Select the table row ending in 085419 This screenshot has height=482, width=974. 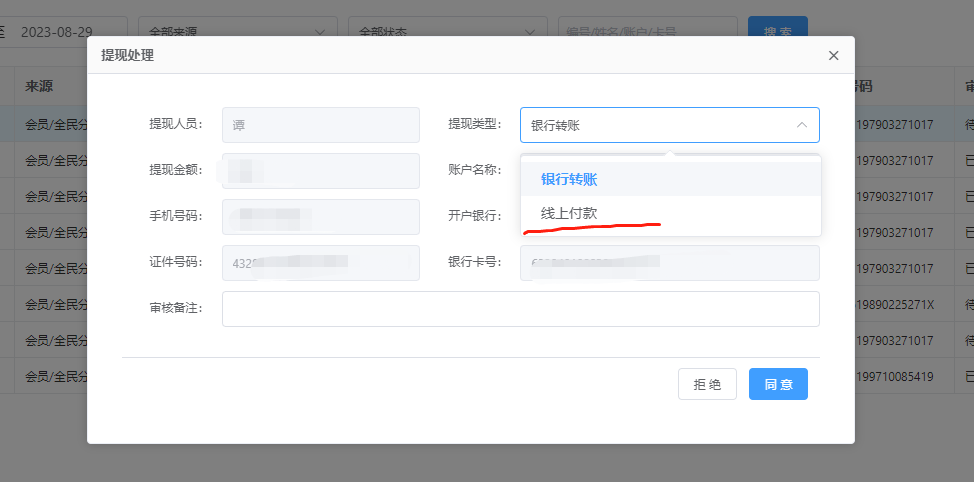click(x=910, y=377)
